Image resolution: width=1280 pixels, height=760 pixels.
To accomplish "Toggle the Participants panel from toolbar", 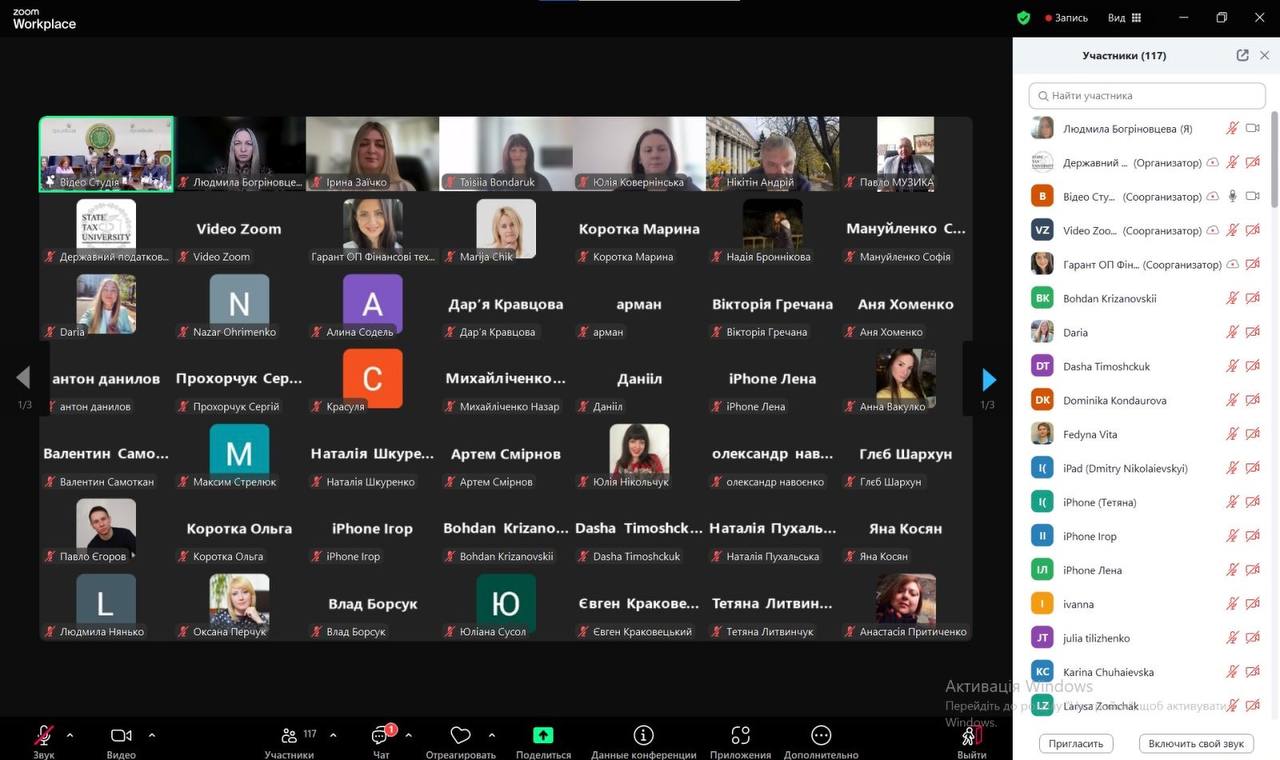I will coord(289,736).
